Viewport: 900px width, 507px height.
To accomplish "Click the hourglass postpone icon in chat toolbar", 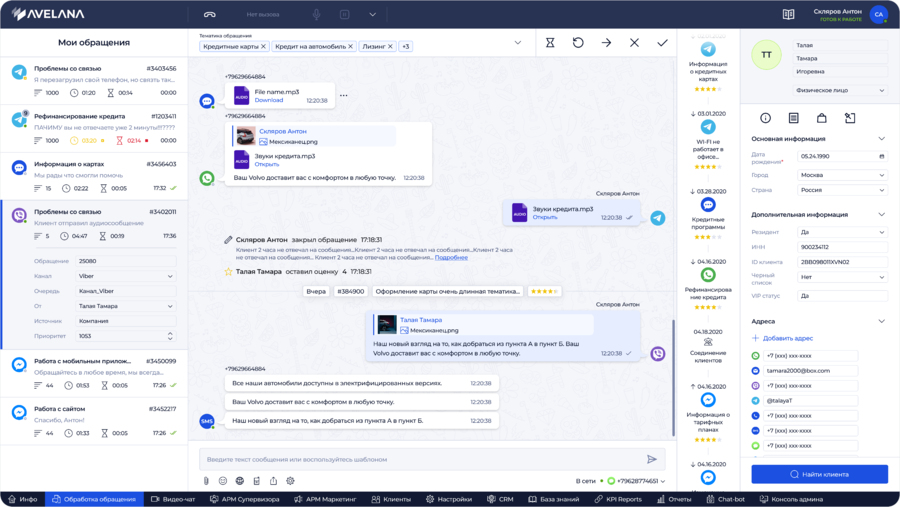I will 550,43.
